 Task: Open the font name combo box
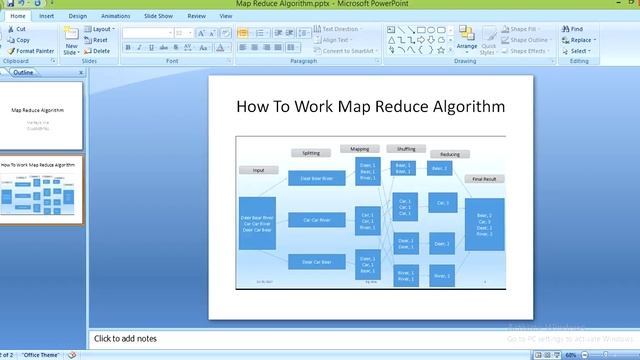tap(148, 33)
